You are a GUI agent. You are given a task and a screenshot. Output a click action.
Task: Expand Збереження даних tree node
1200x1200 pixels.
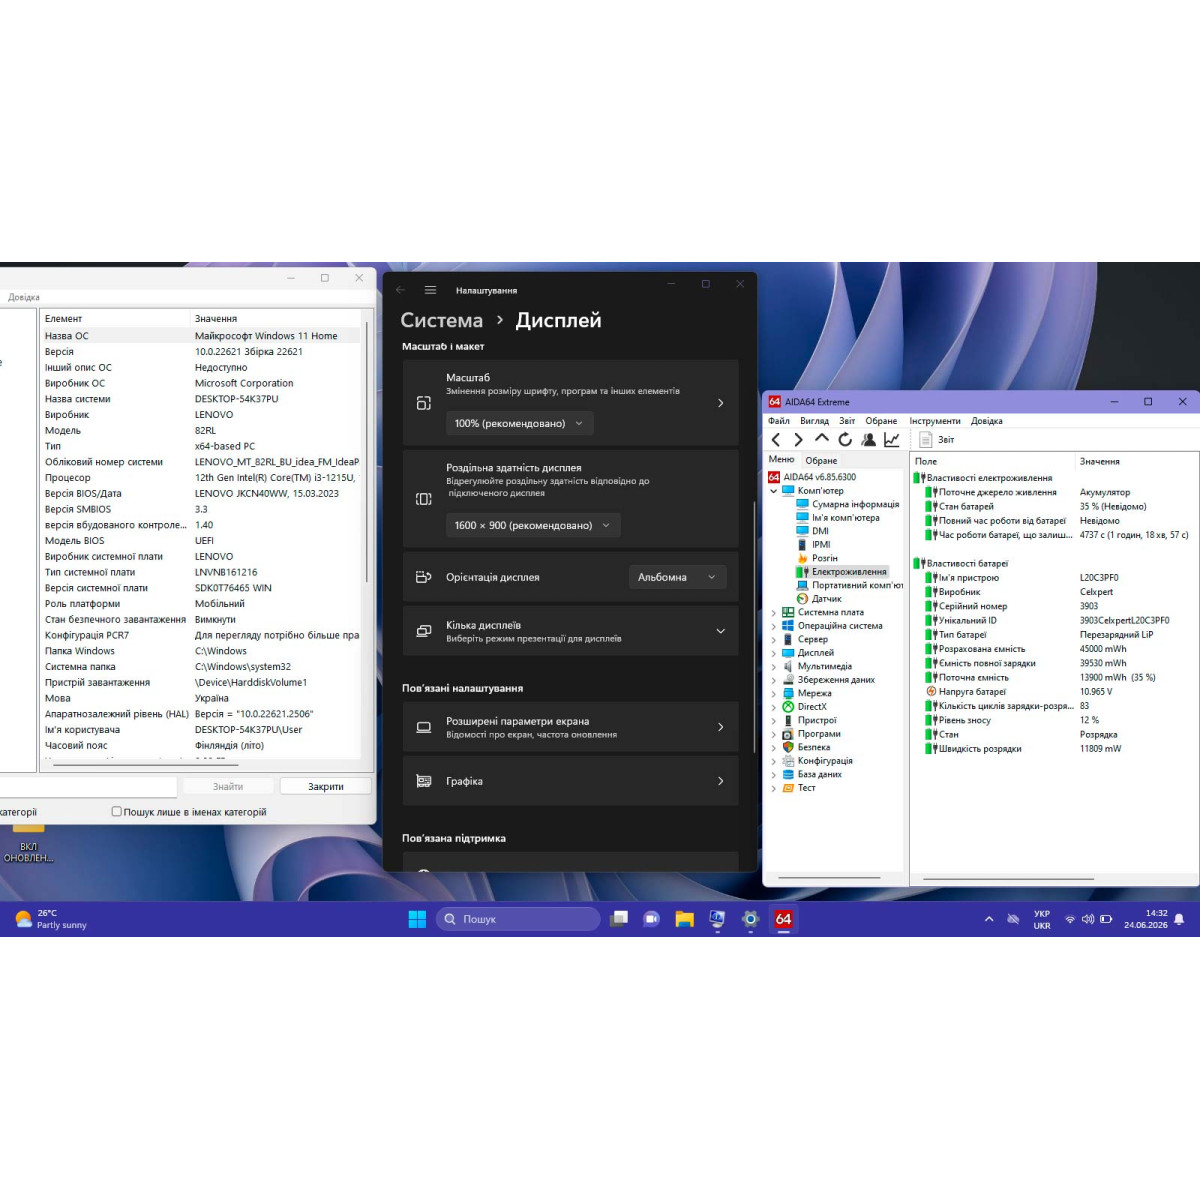coord(773,680)
